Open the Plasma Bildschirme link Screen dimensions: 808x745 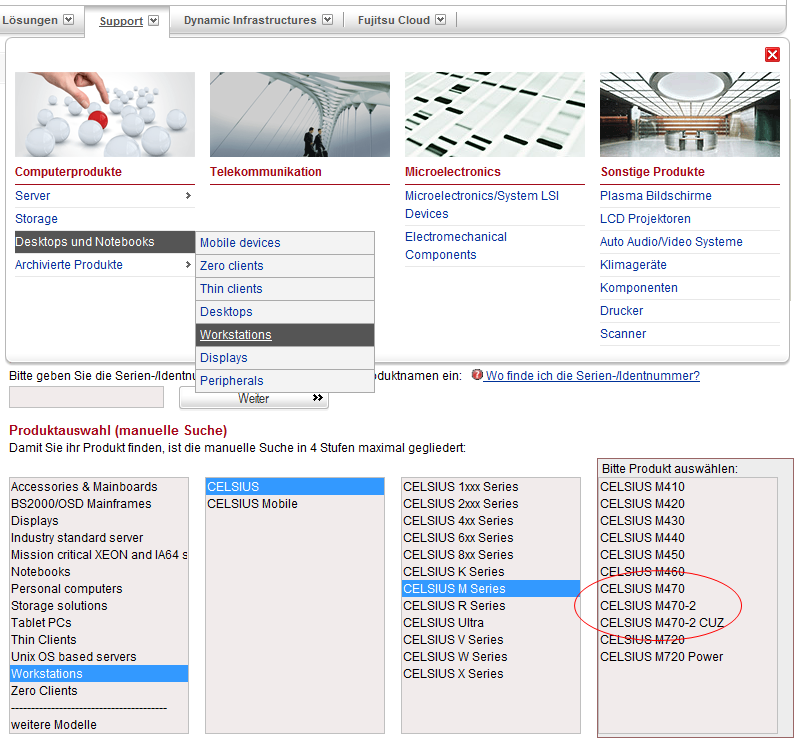tap(655, 196)
